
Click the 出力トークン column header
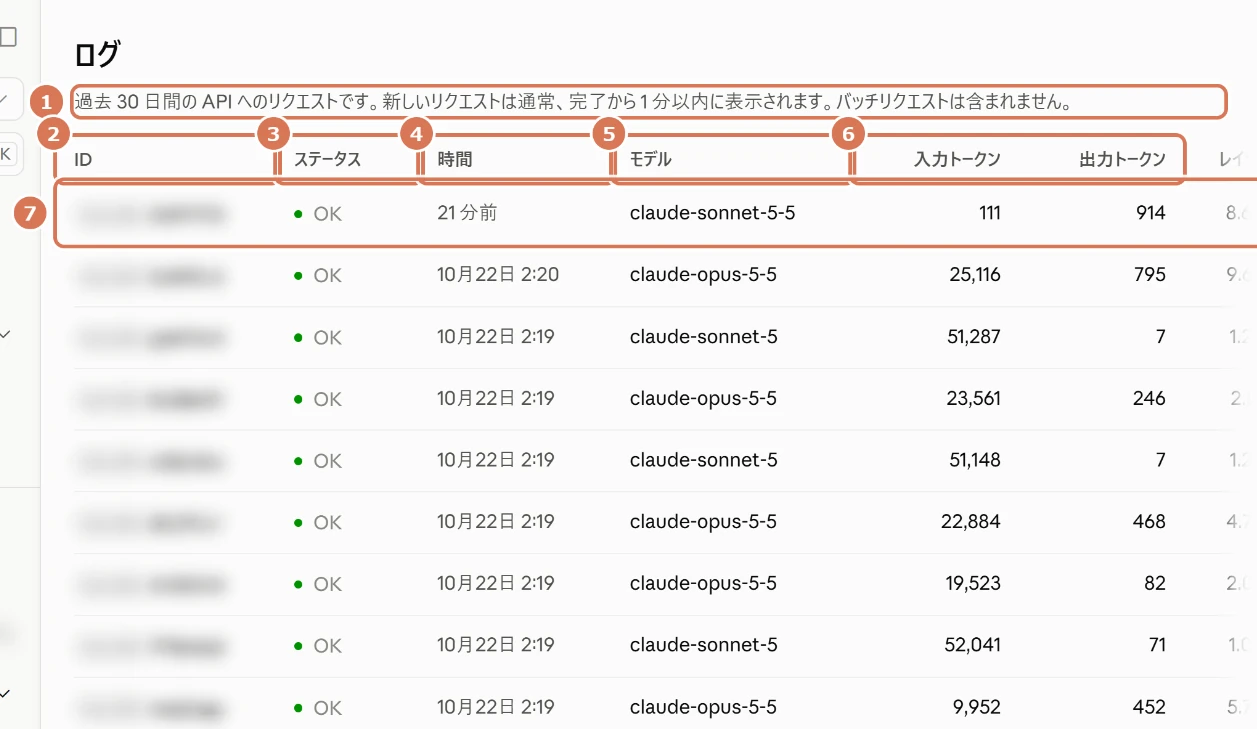point(1122,159)
